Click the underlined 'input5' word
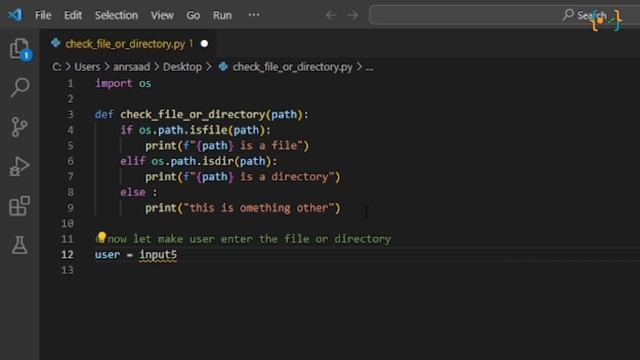Screen dimensions: 640x360 tap(158, 255)
